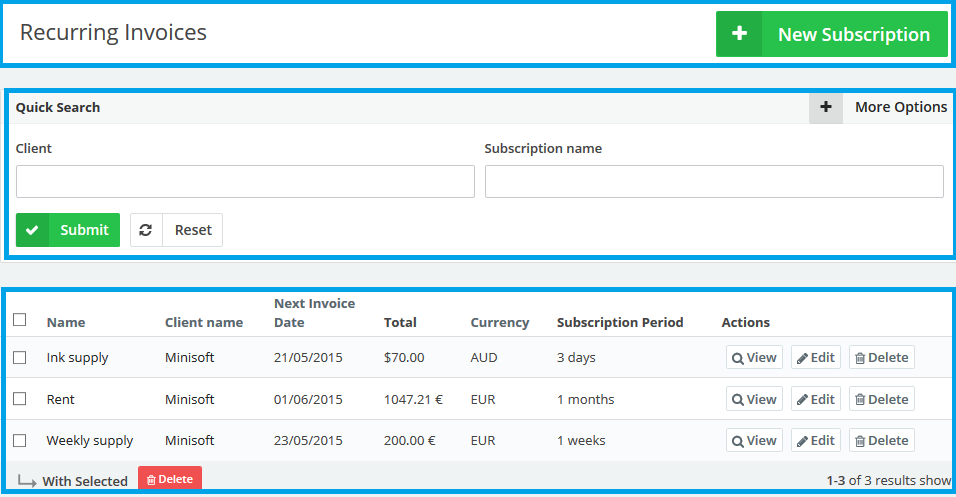
Task: Edit the Rent subscription
Action: click(x=815, y=400)
